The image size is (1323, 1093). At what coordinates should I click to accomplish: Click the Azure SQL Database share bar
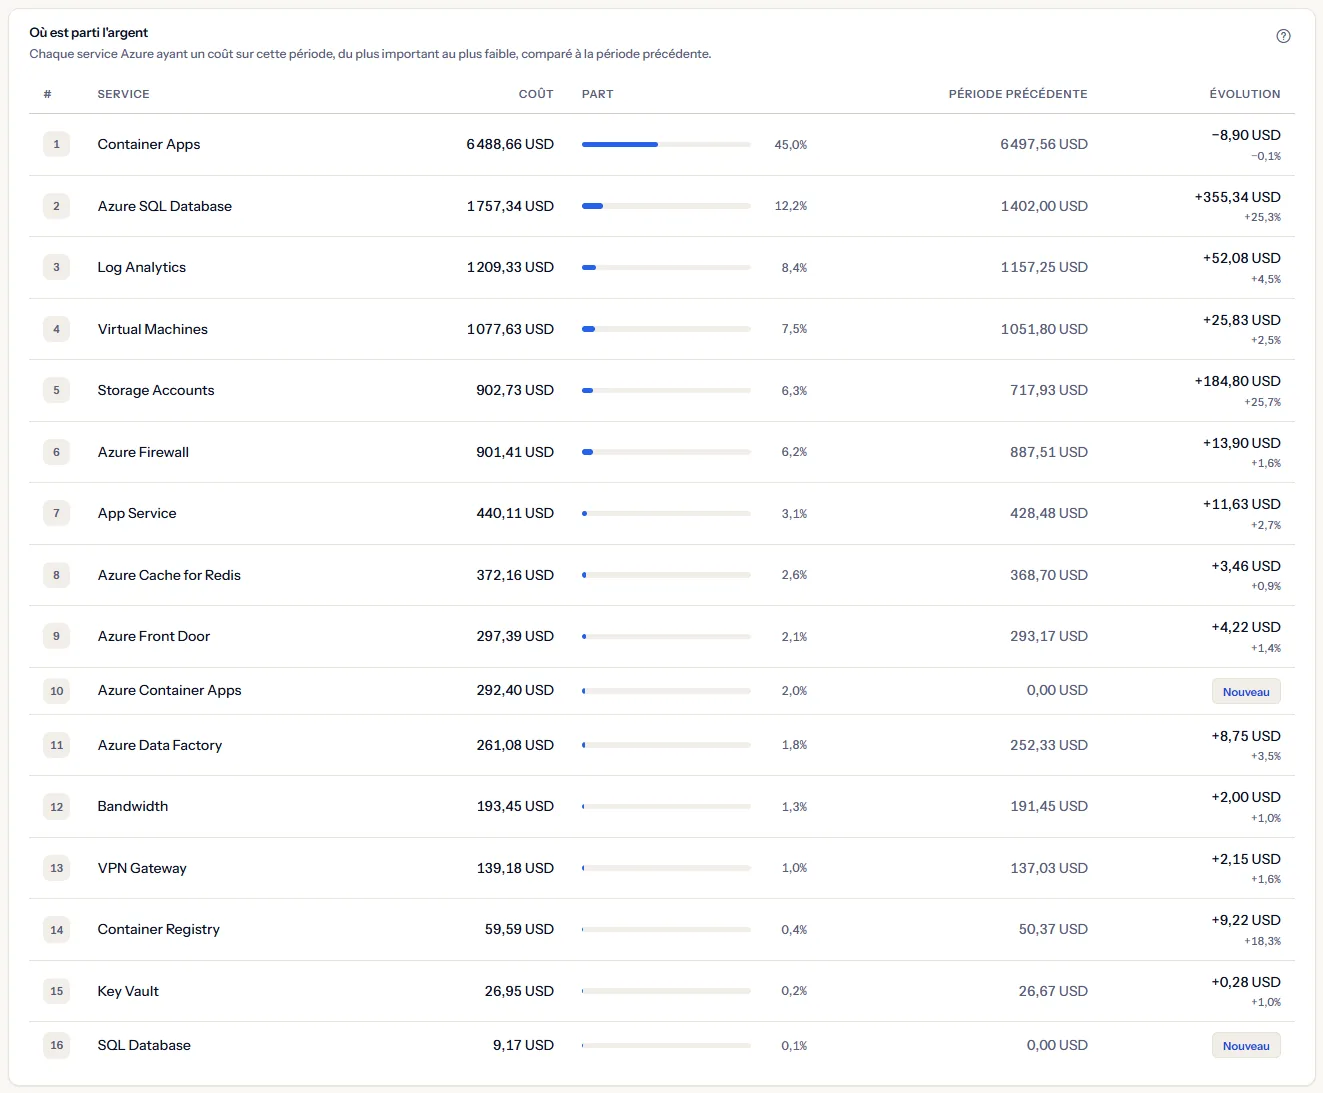(x=666, y=206)
